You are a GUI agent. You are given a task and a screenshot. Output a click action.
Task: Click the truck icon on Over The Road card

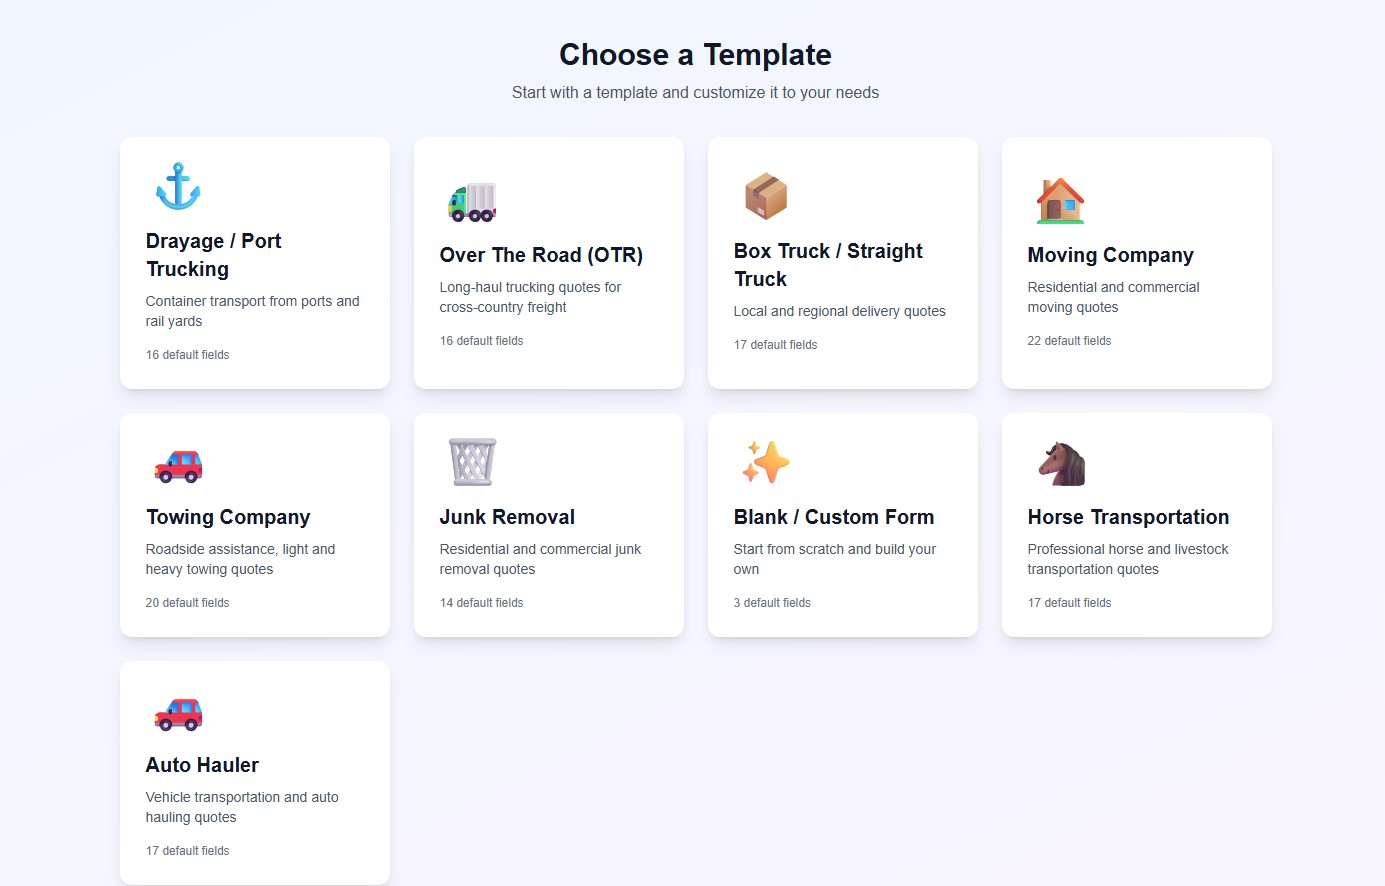click(471, 200)
